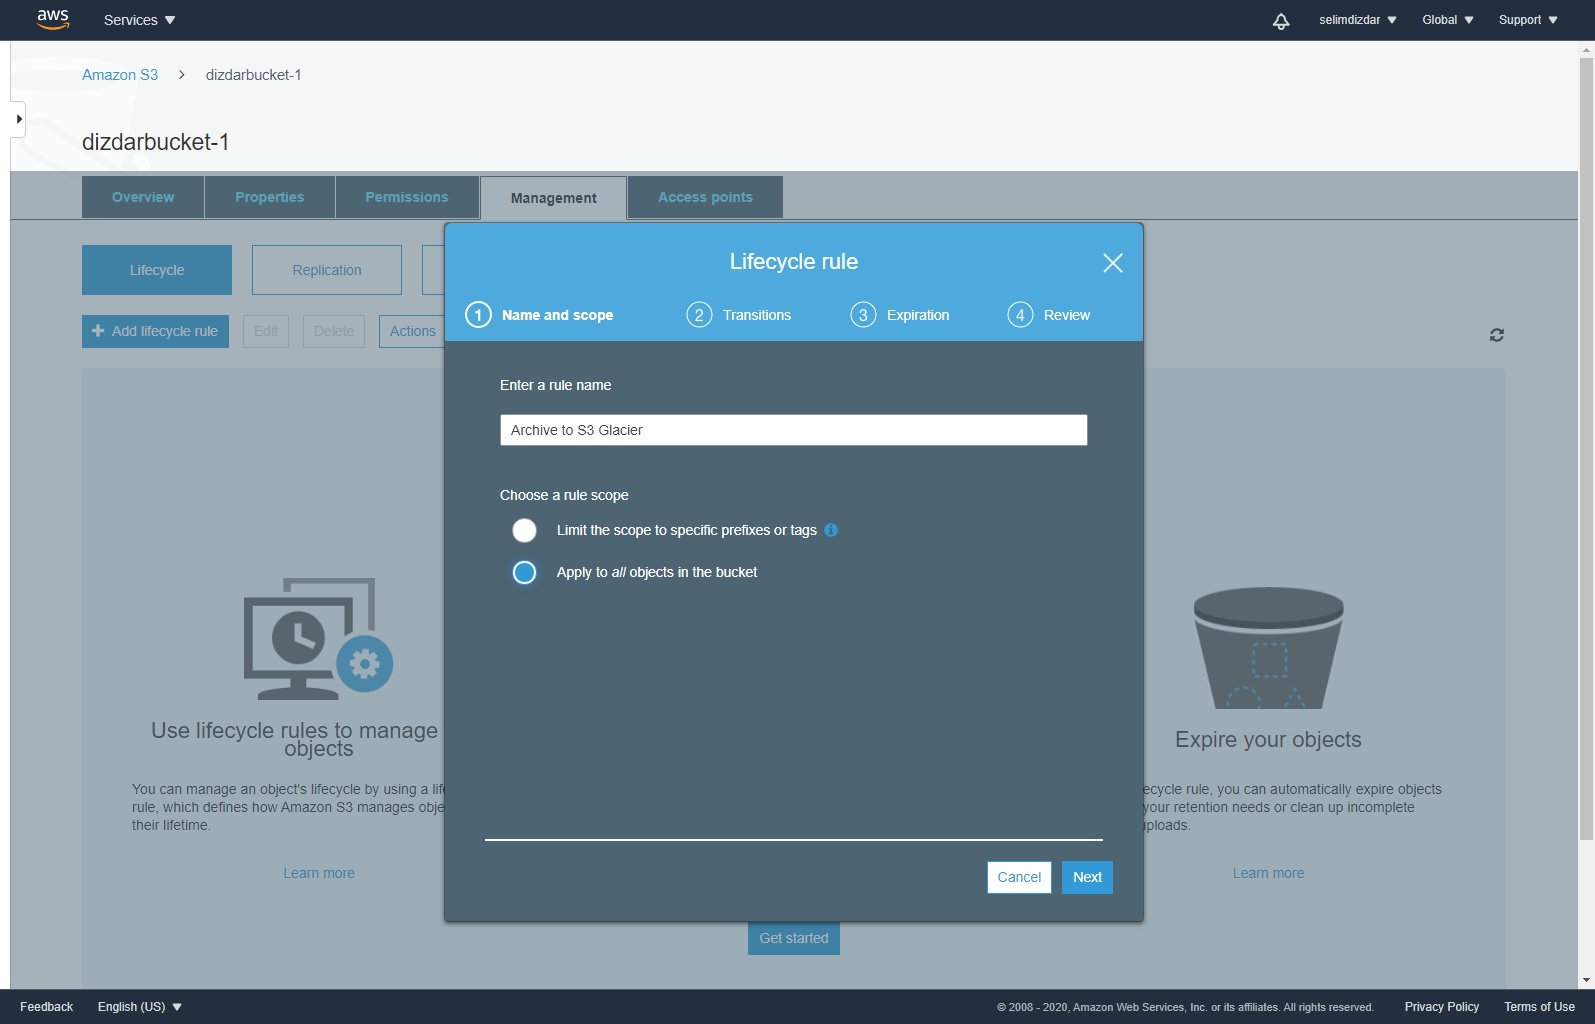Select the Lifecycle section button

coord(157,270)
